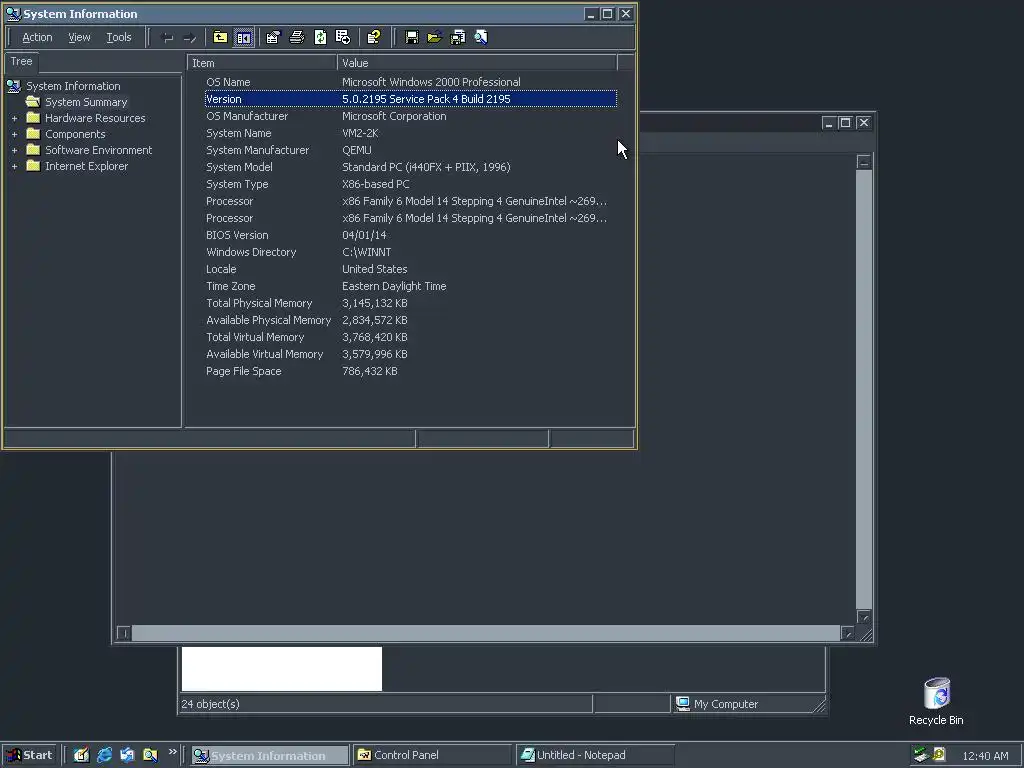Toggle the Show/Hide Console Tree icon
The height and width of the screenshot is (768, 1024).
244,37
